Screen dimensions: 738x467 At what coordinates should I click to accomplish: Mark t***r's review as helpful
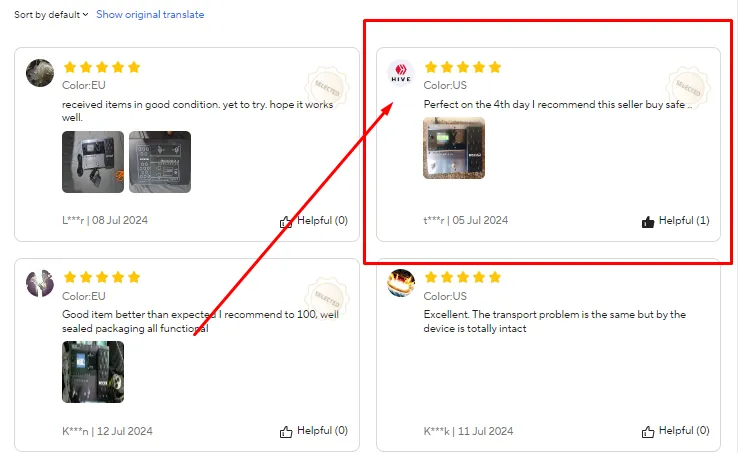(648, 222)
